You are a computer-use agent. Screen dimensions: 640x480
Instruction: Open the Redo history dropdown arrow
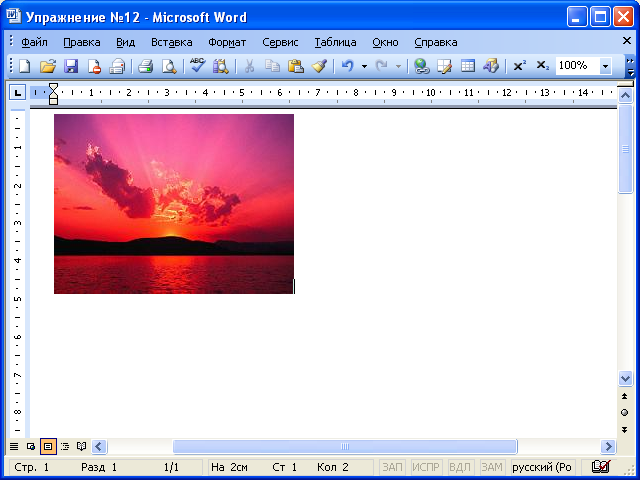pos(398,66)
